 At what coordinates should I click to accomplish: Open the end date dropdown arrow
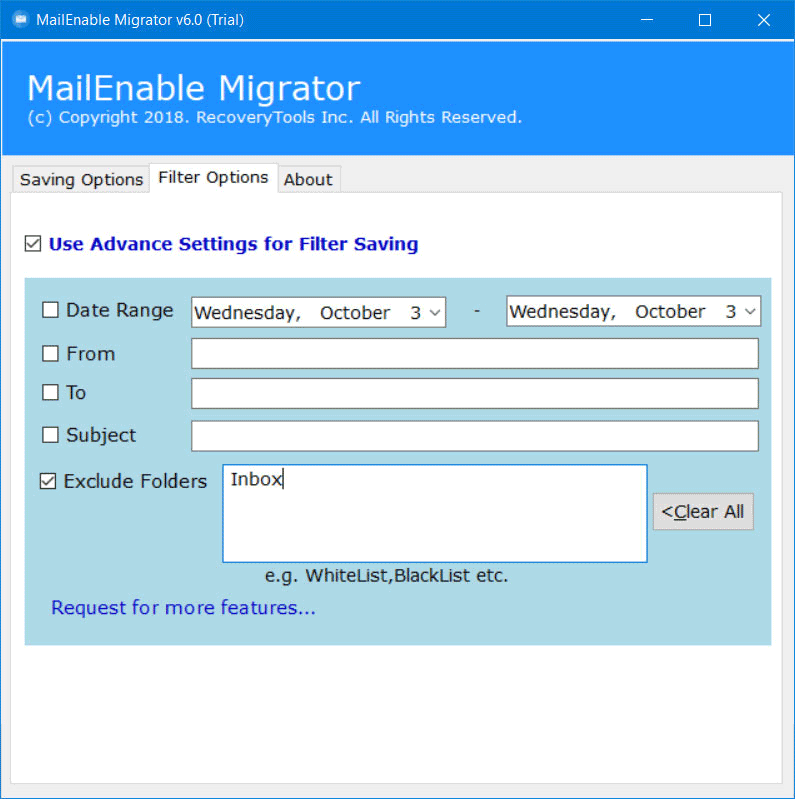coord(750,311)
